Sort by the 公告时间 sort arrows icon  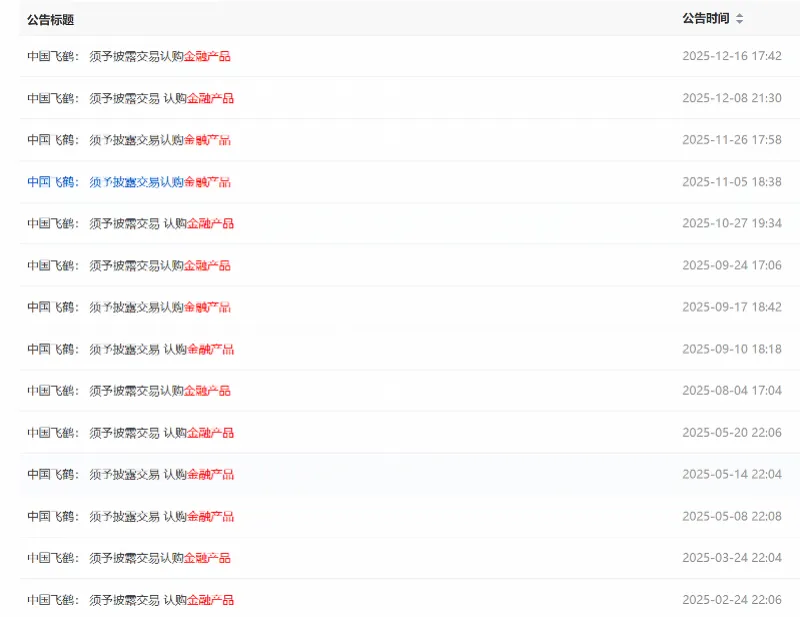[739, 19]
